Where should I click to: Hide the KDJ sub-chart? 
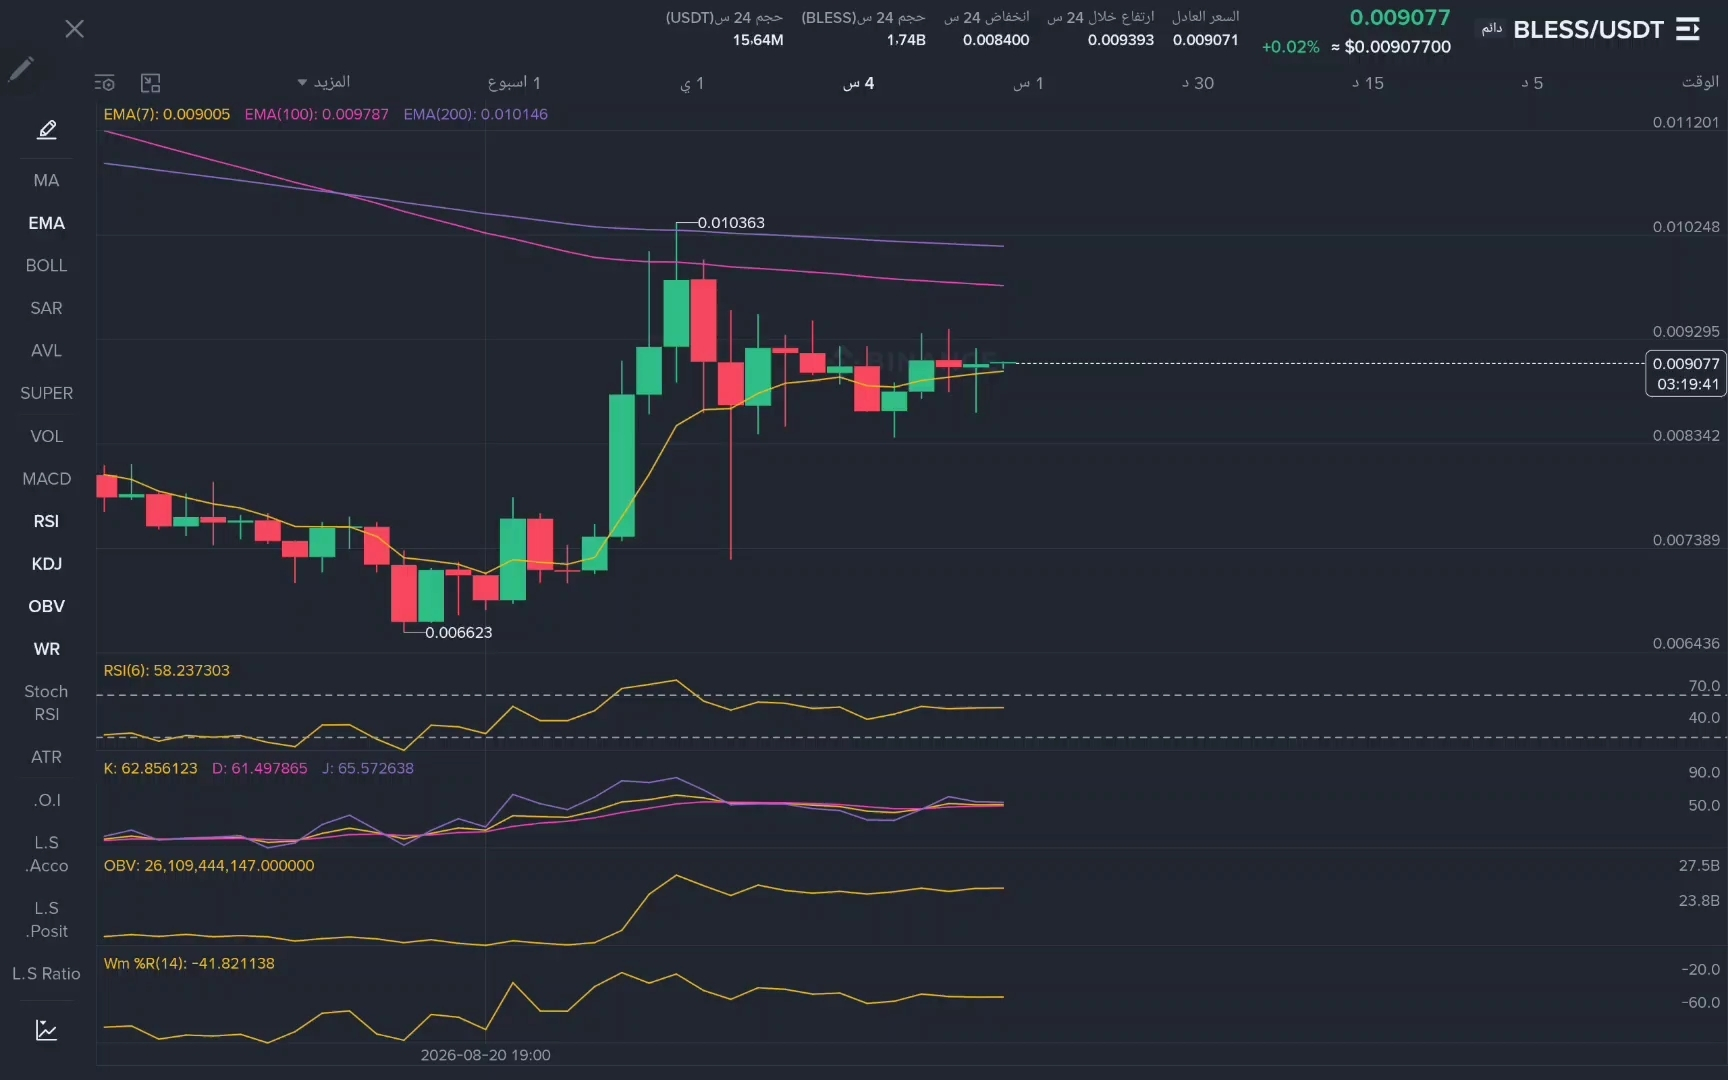click(x=46, y=564)
